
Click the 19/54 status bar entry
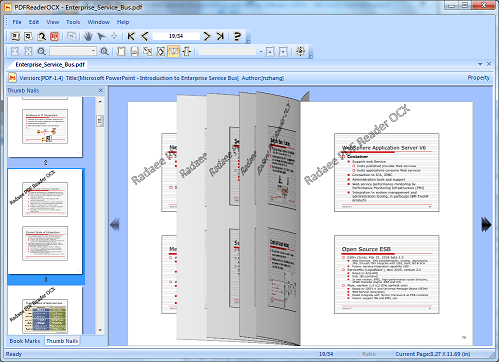pyautogui.click(x=326, y=354)
